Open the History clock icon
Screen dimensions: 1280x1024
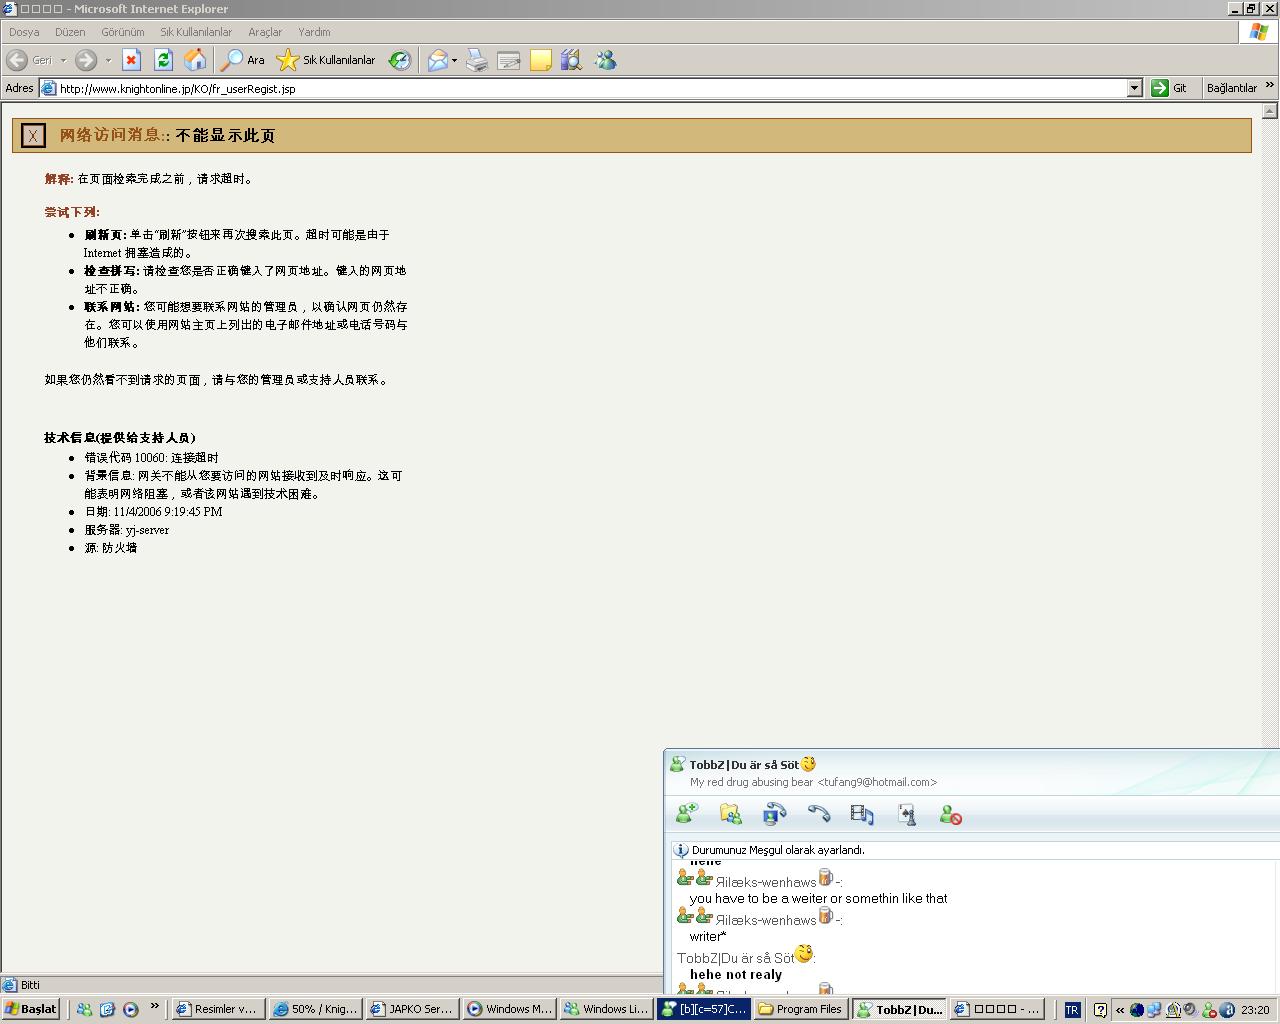pyautogui.click(x=400, y=60)
